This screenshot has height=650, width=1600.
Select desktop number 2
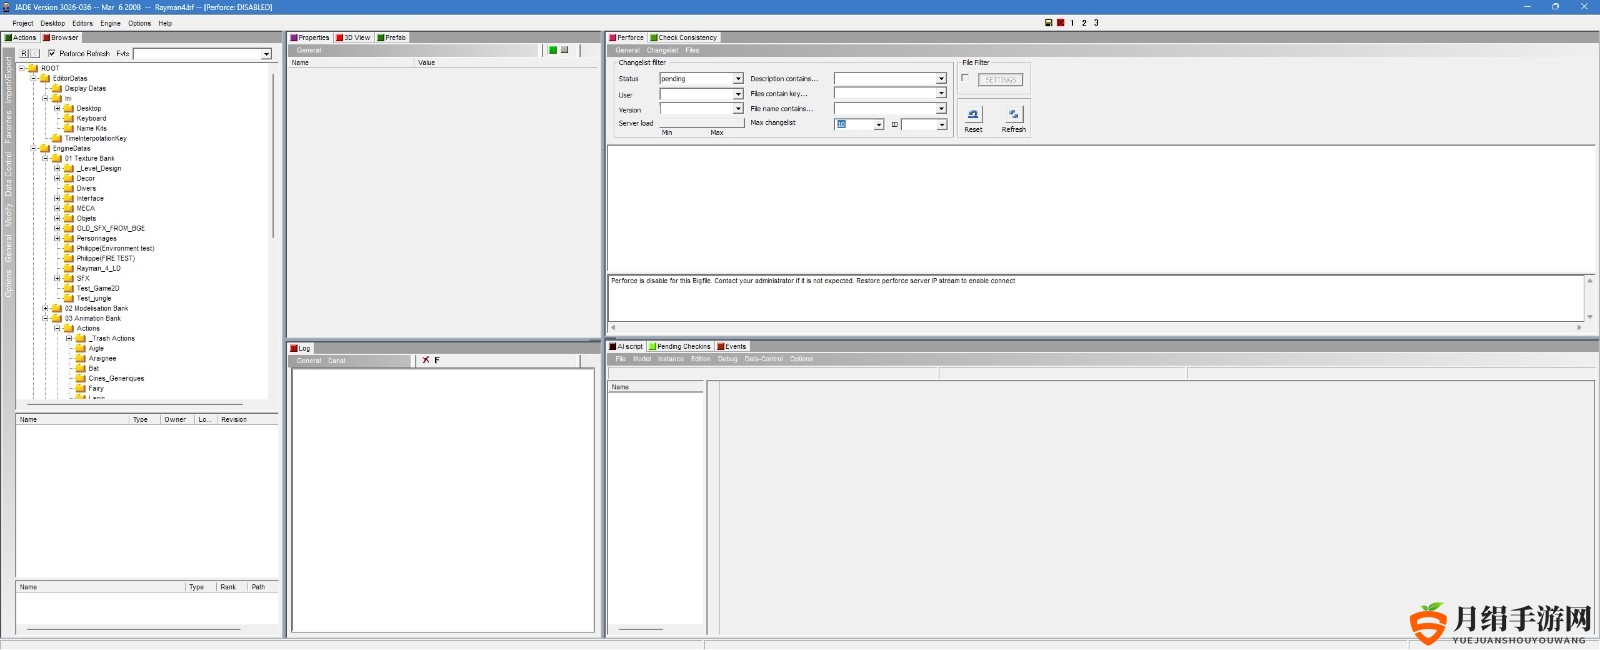point(1084,22)
